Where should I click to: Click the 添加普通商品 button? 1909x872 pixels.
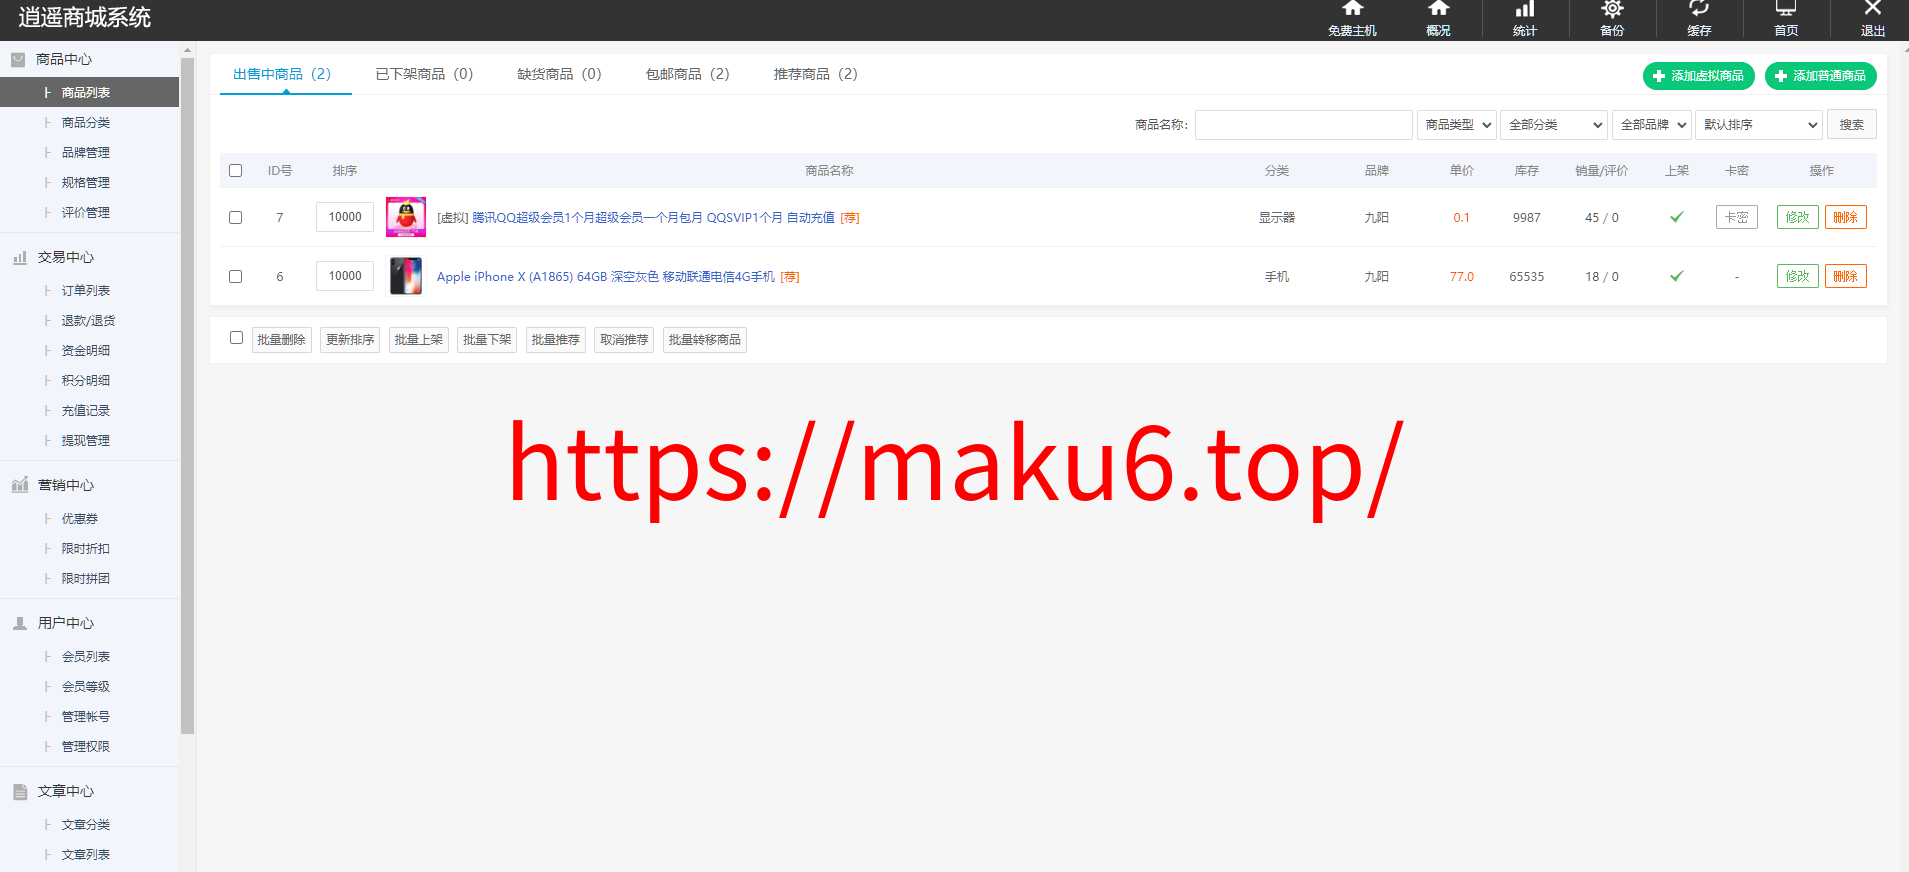click(x=1820, y=76)
